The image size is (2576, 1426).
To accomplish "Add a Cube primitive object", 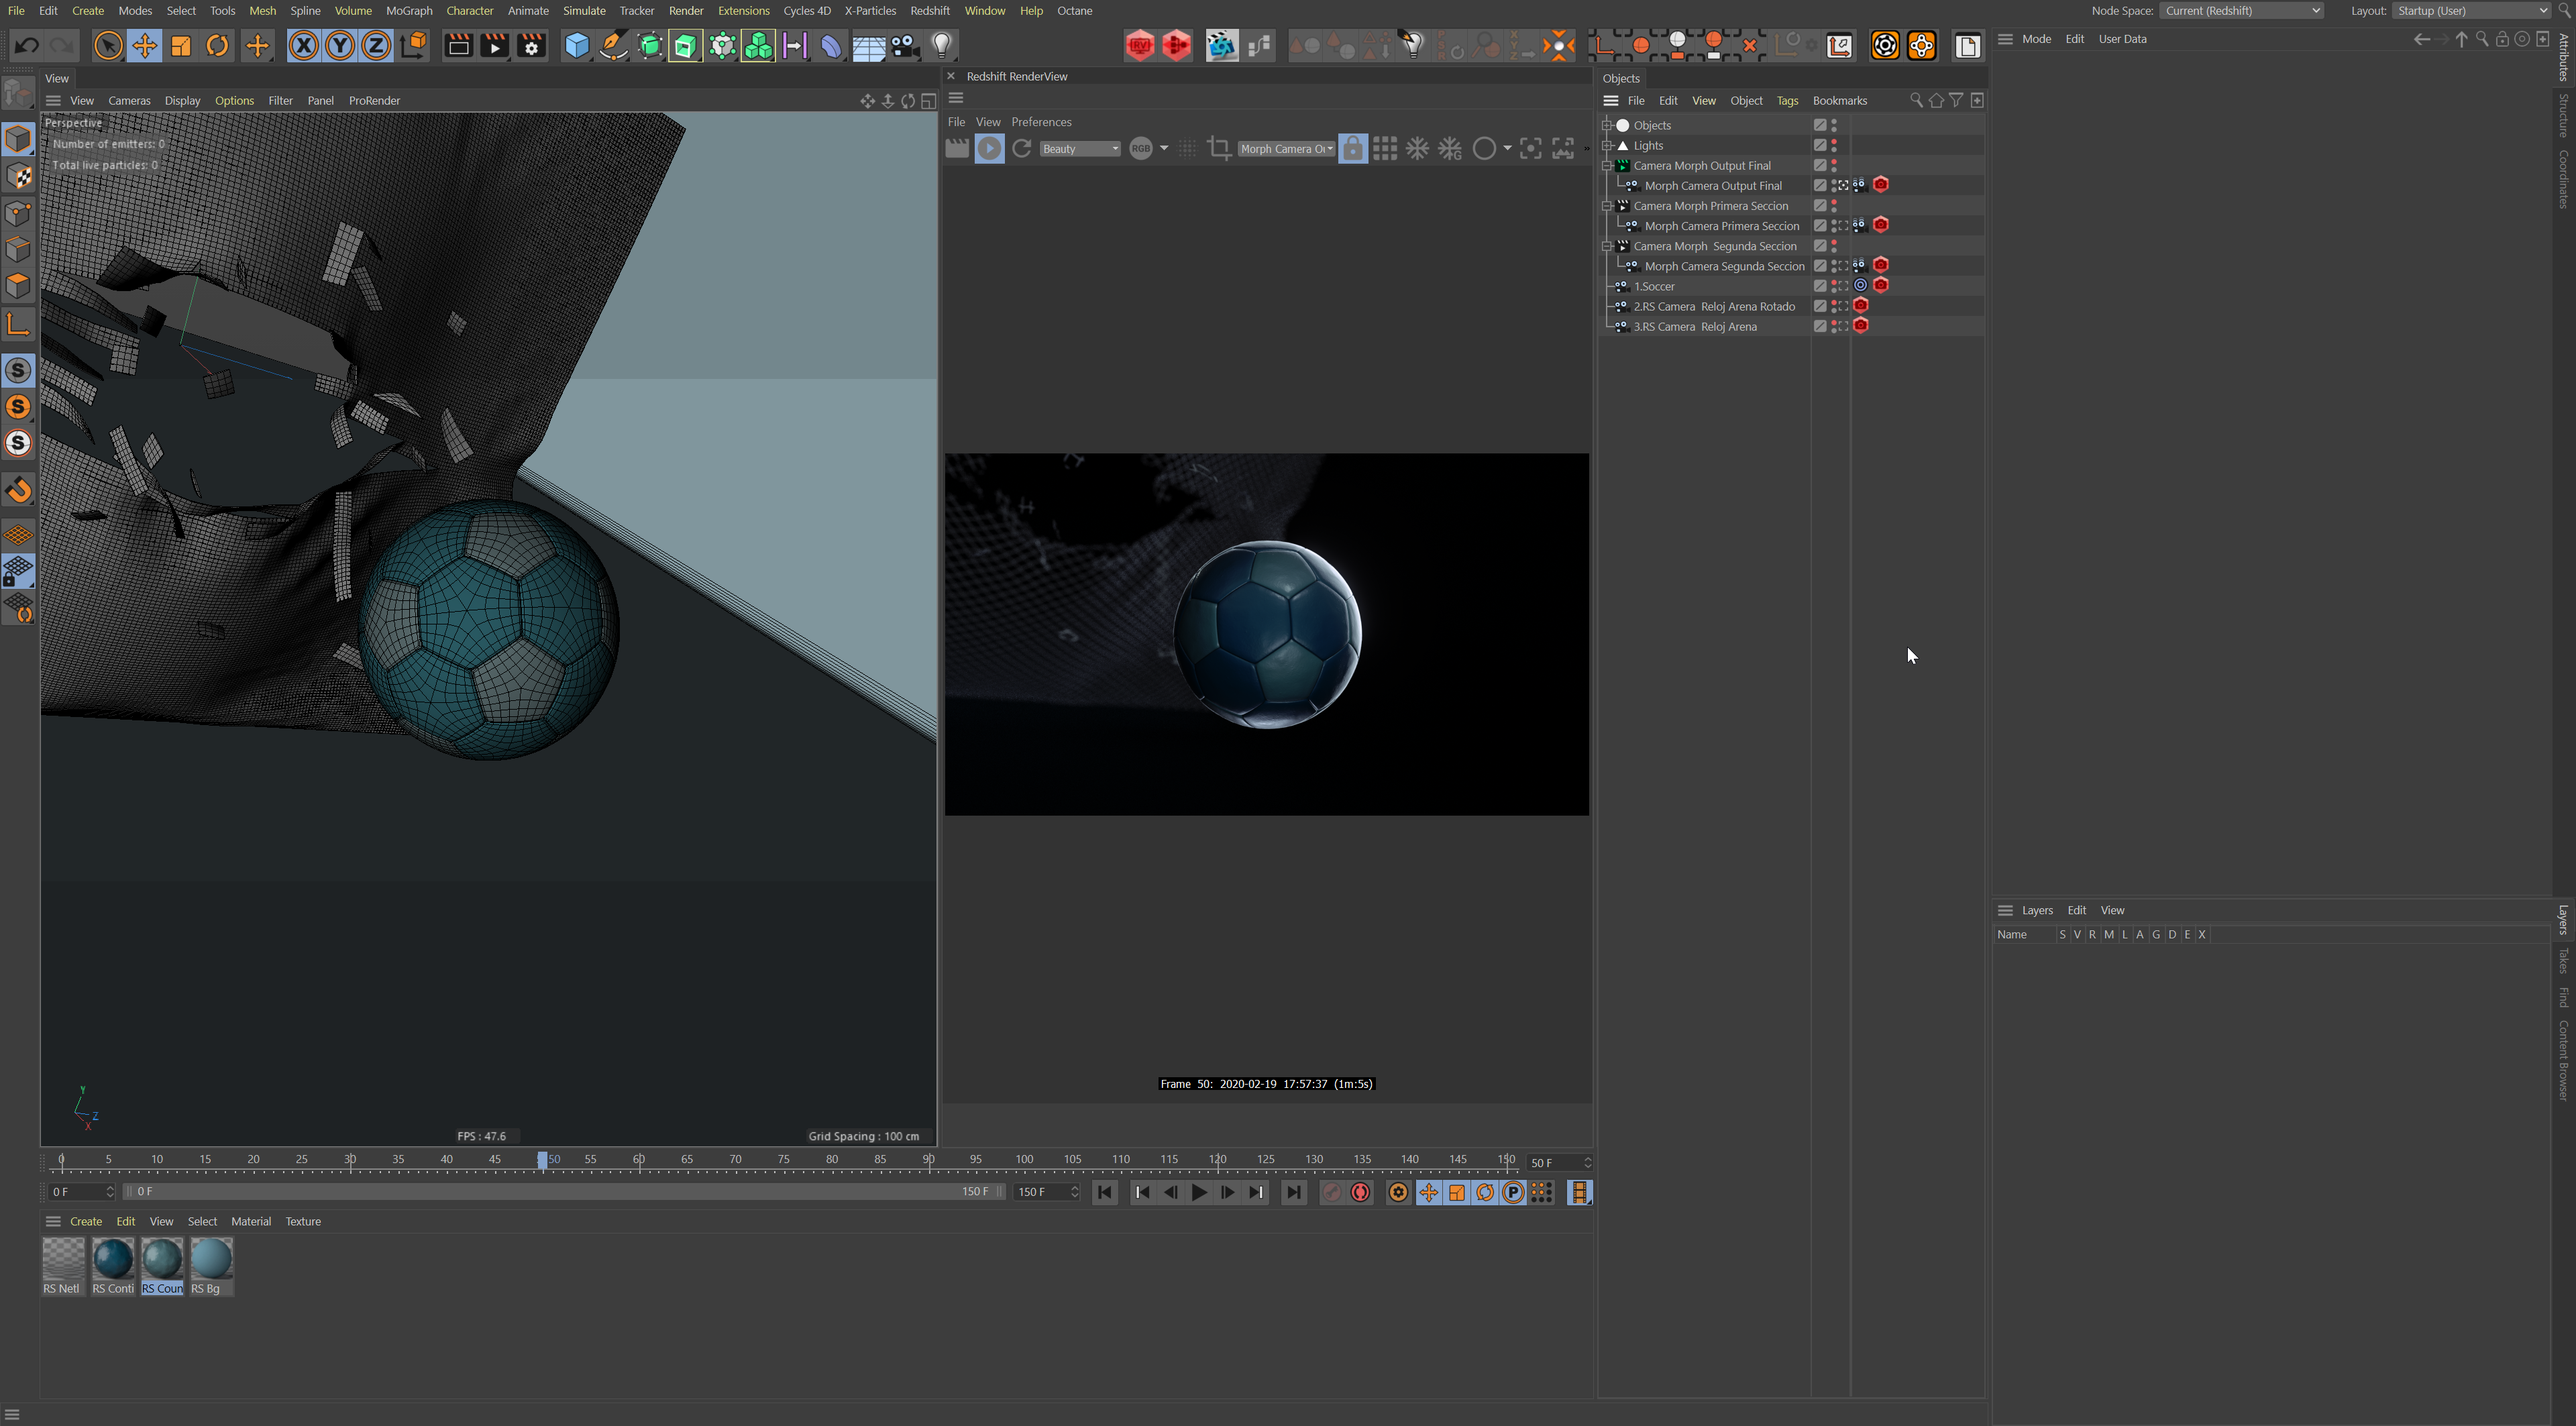I will [x=576, y=46].
